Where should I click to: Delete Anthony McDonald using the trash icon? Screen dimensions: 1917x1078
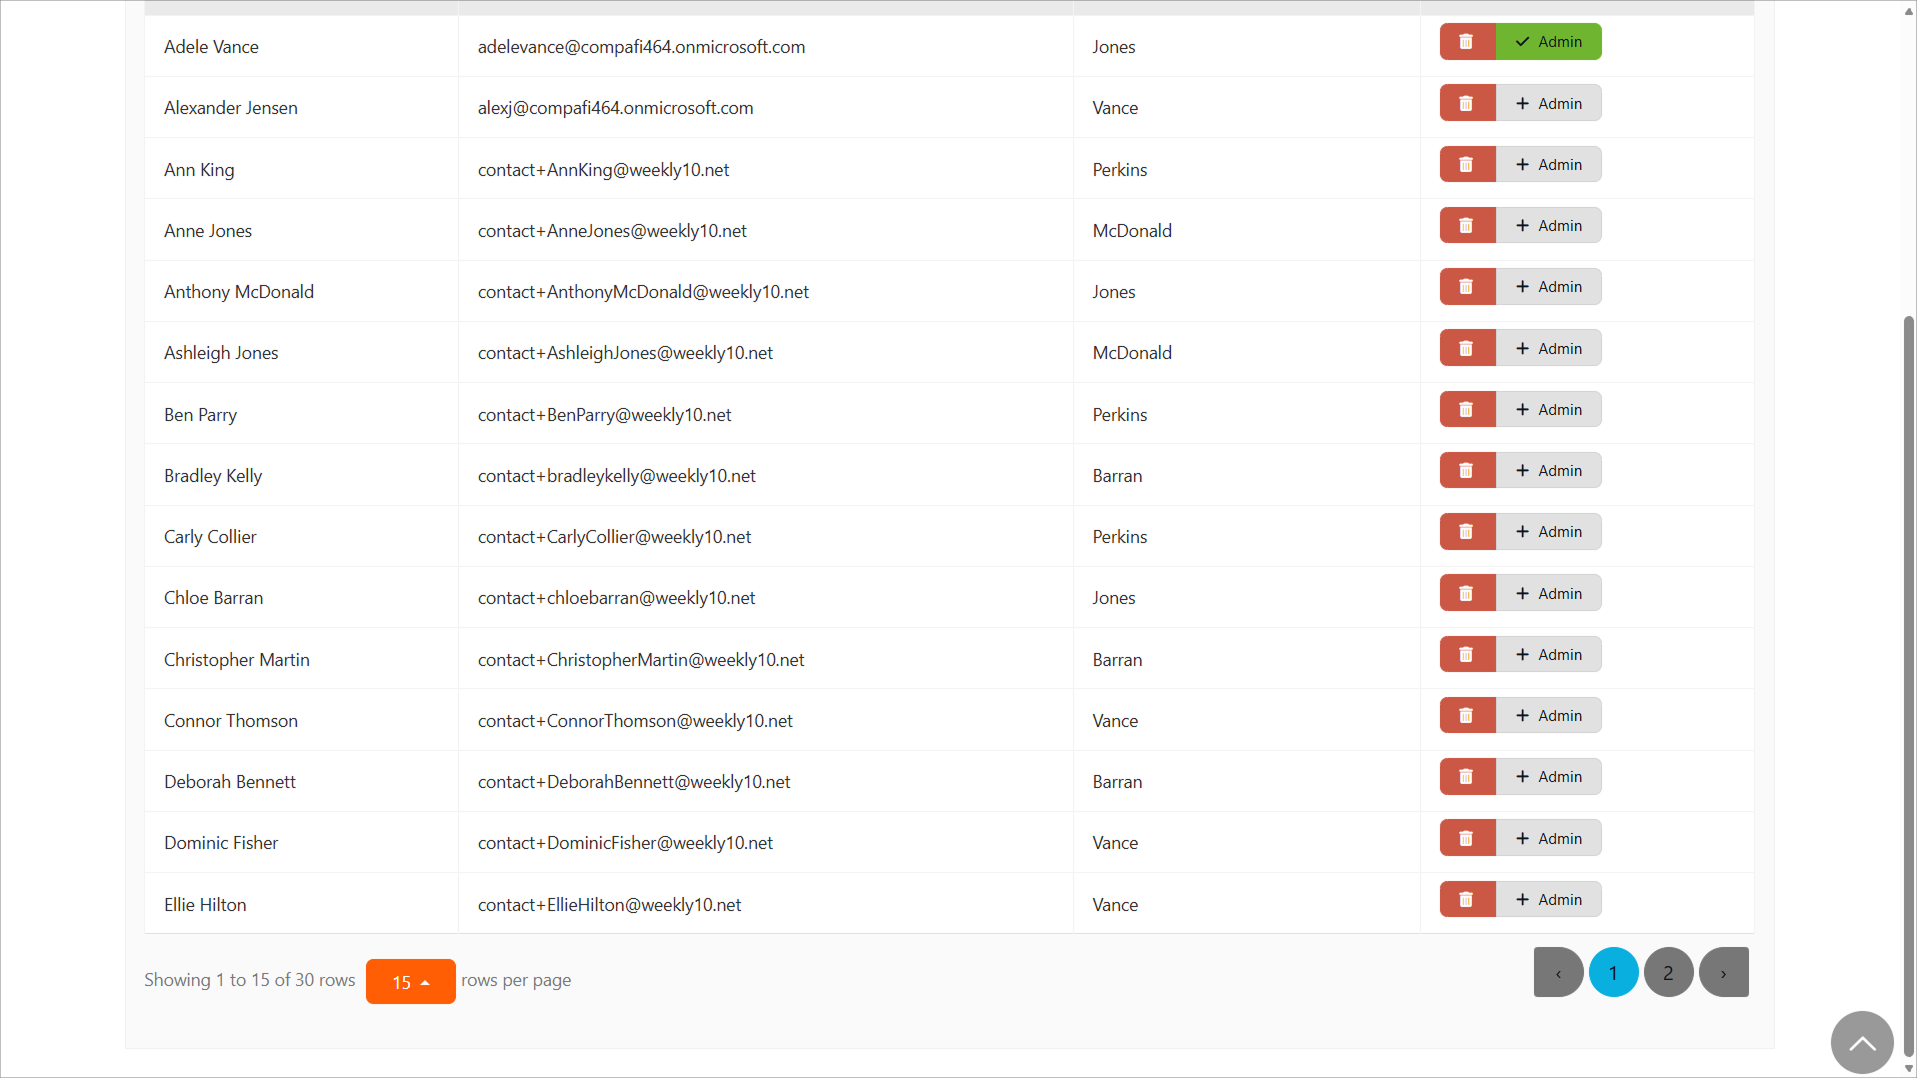(x=1467, y=287)
